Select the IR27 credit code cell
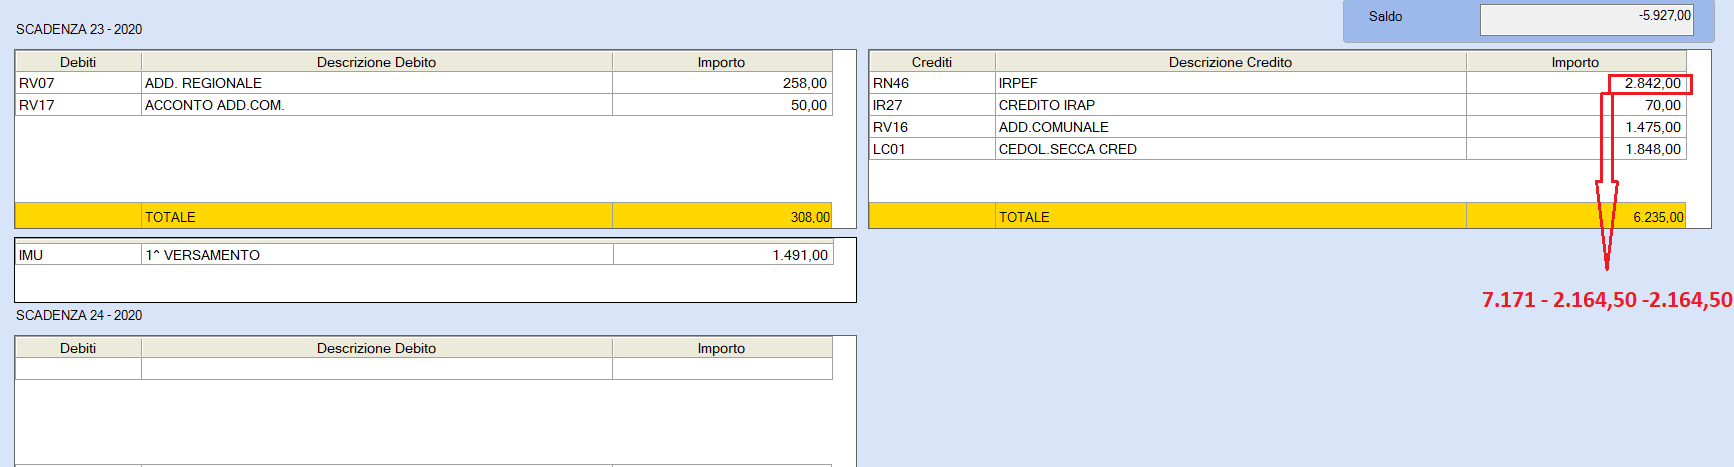1734x467 pixels. pyautogui.click(x=932, y=105)
